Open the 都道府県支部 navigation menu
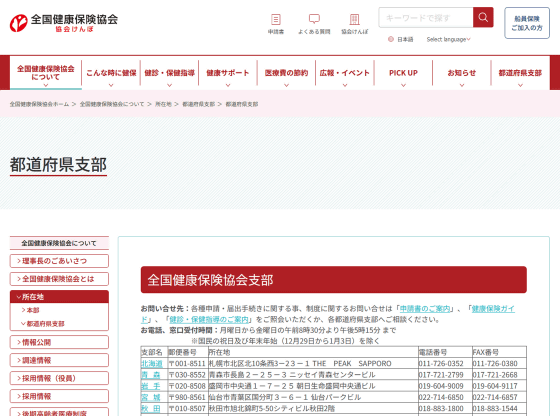Image resolution: width=560 pixels, height=416 pixels. (520, 73)
